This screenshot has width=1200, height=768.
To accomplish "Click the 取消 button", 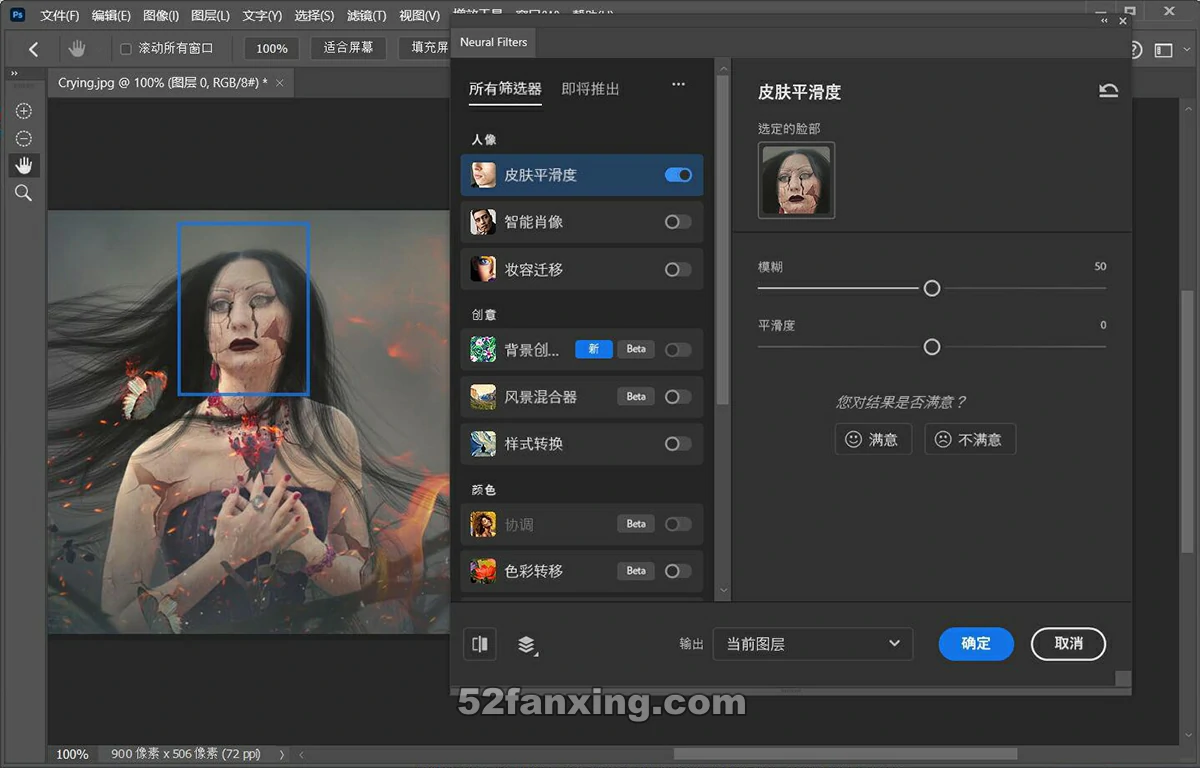I will click(x=1068, y=644).
